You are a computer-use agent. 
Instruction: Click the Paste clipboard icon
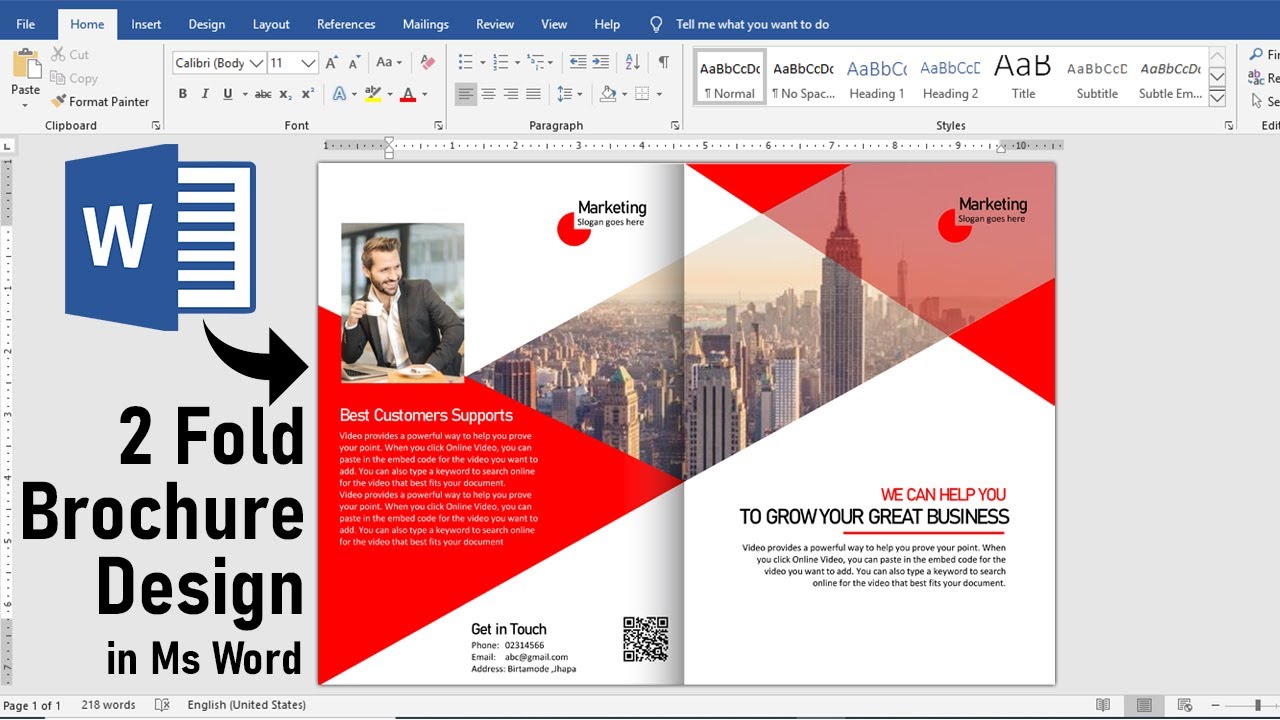pyautogui.click(x=25, y=63)
